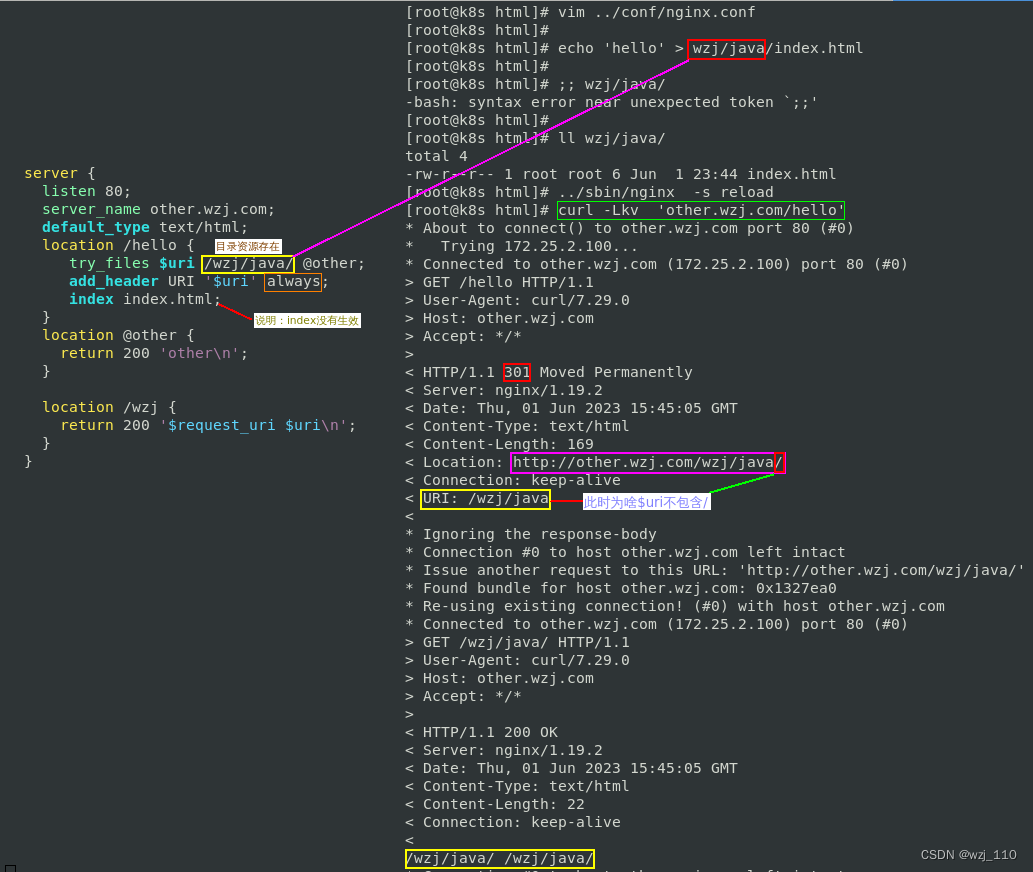Click the boxed always keyword after add_header
Screen dimensions: 1033x872
tap(293, 281)
